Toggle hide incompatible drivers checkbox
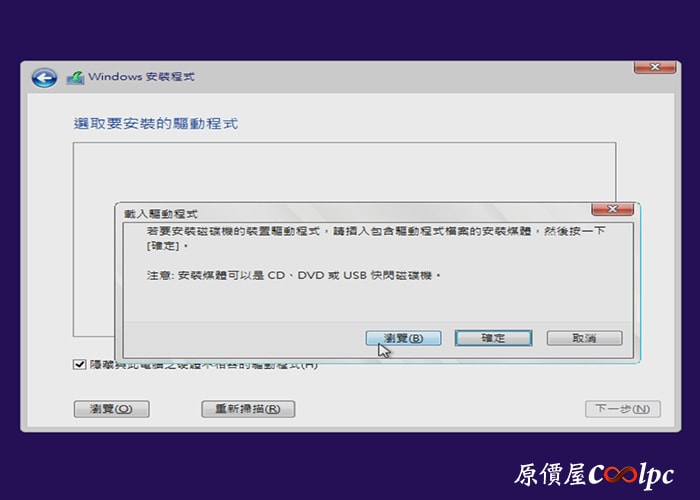 pyautogui.click(x=79, y=364)
